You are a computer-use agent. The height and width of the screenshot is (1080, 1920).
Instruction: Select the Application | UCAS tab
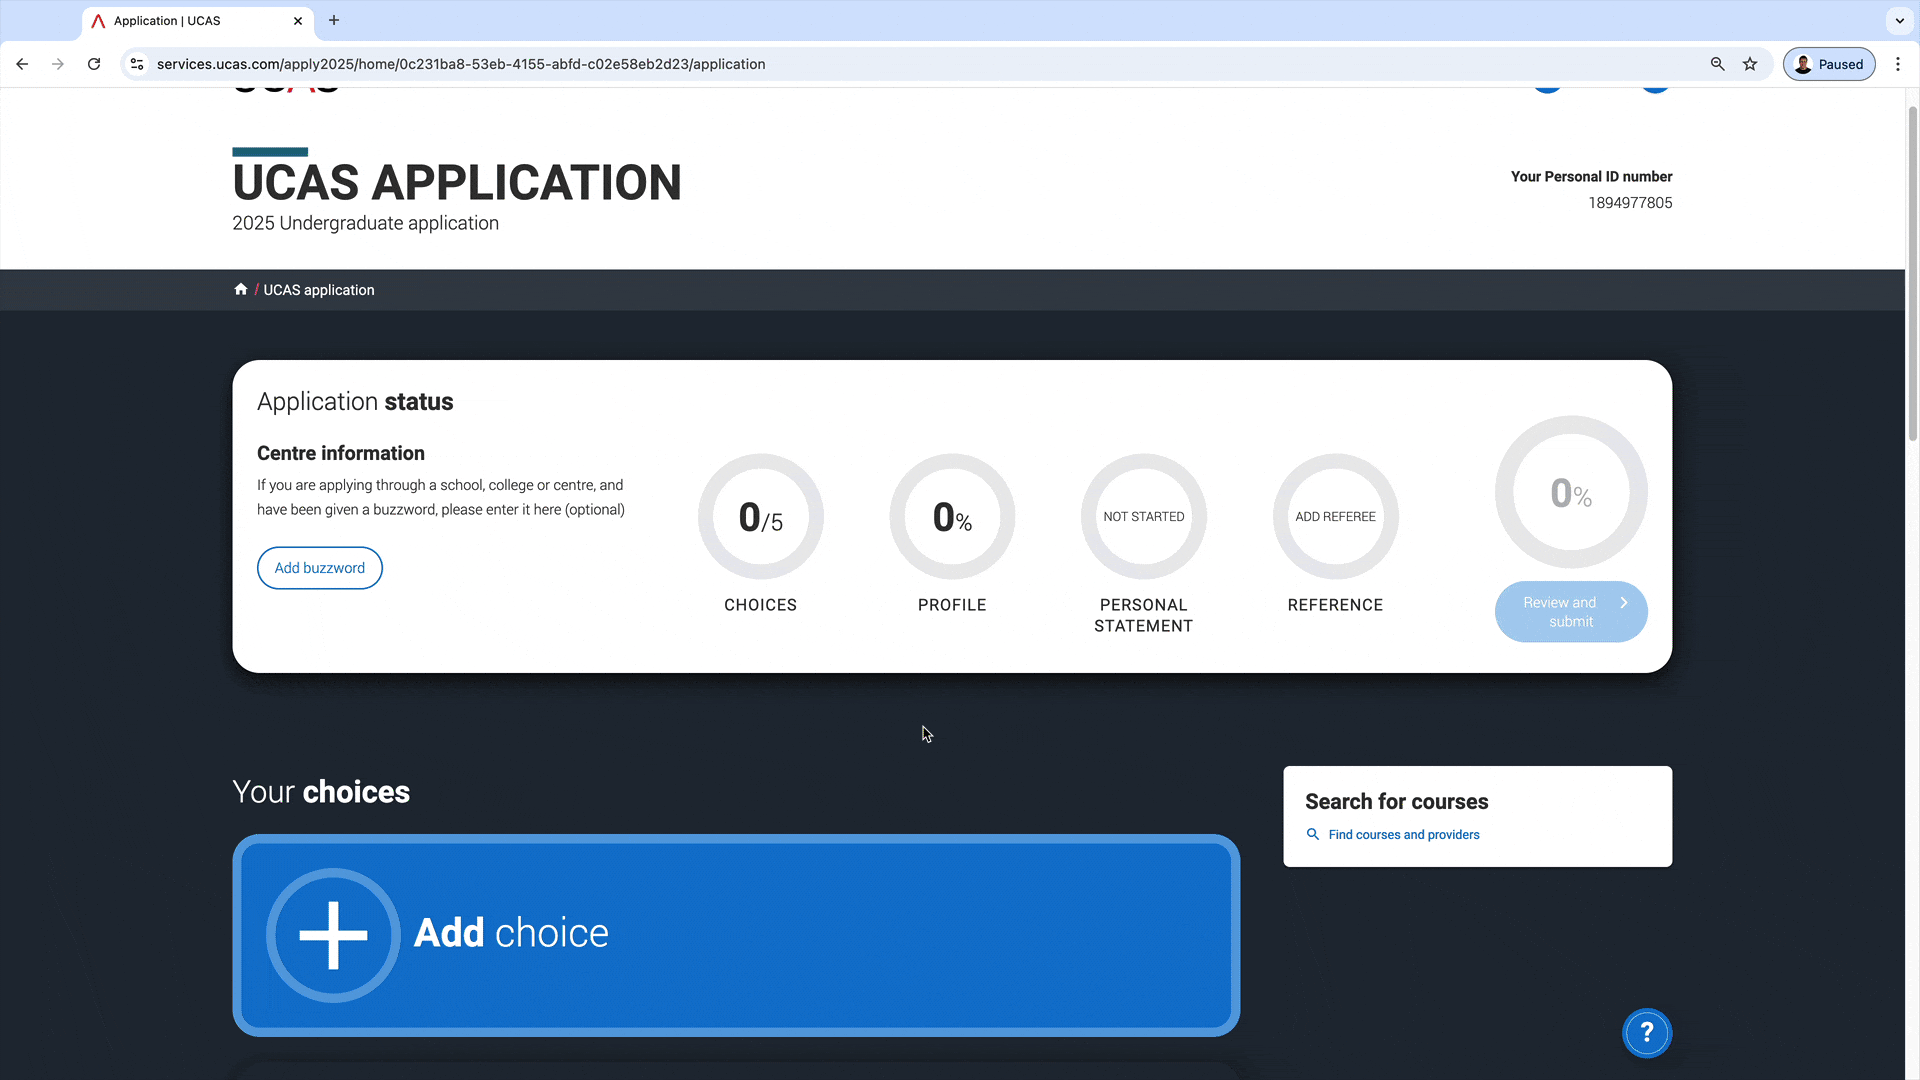point(198,21)
